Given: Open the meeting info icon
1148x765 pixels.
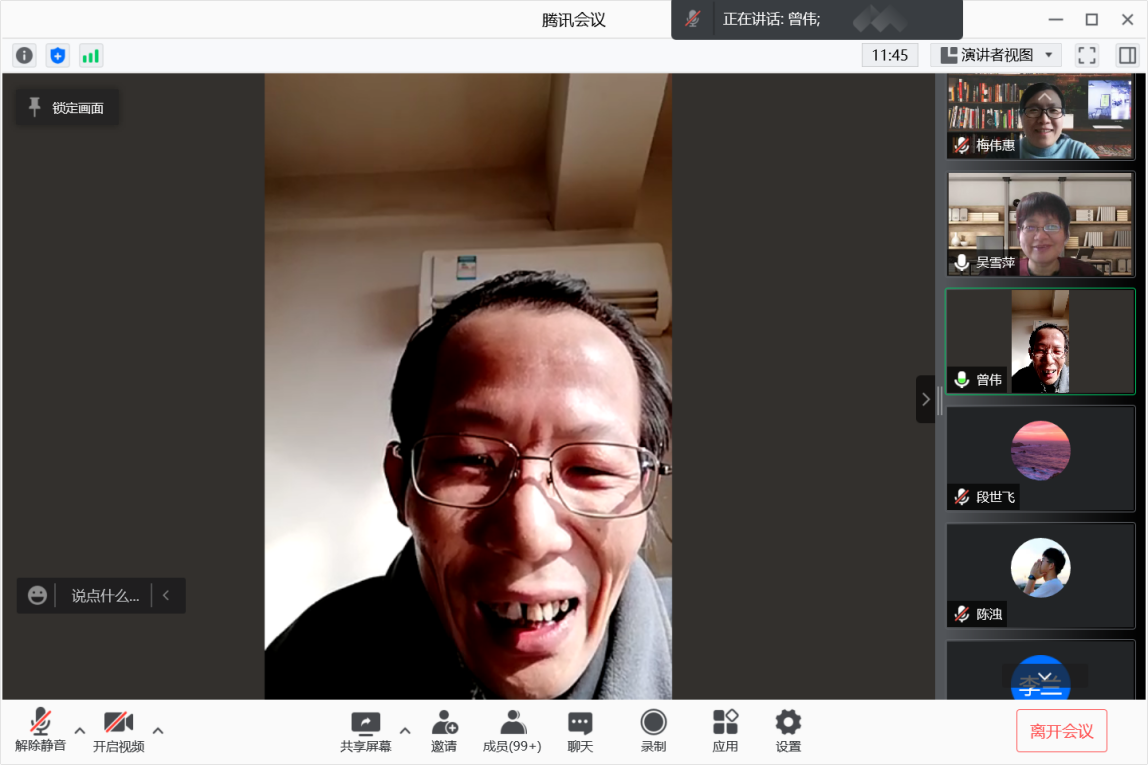Looking at the screenshot, I should pos(24,56).
